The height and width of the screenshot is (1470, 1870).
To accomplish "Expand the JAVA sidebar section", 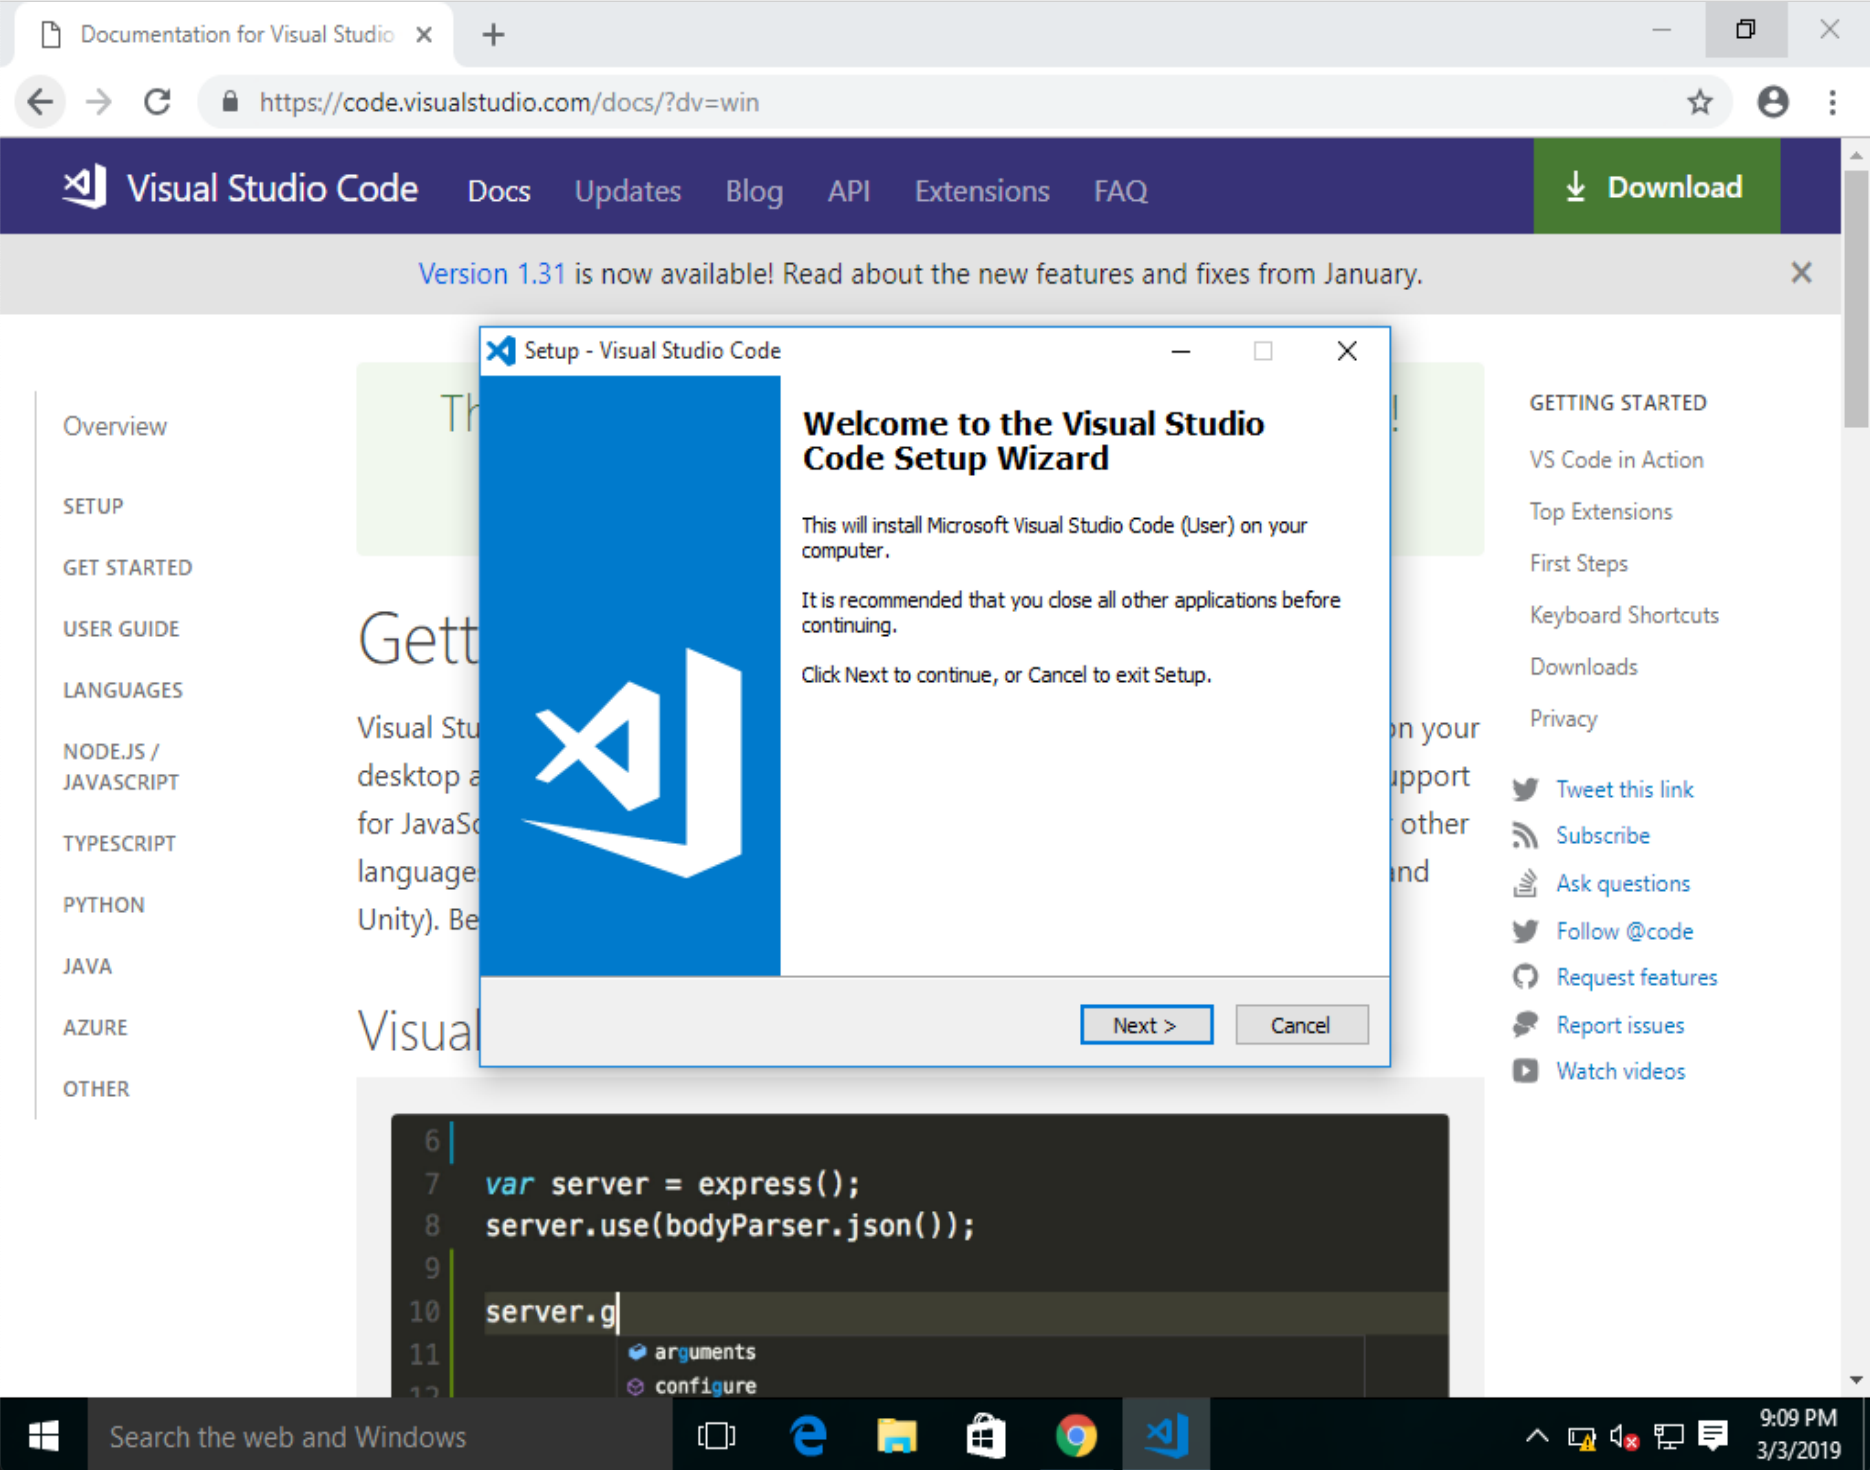I will (88, 966).
